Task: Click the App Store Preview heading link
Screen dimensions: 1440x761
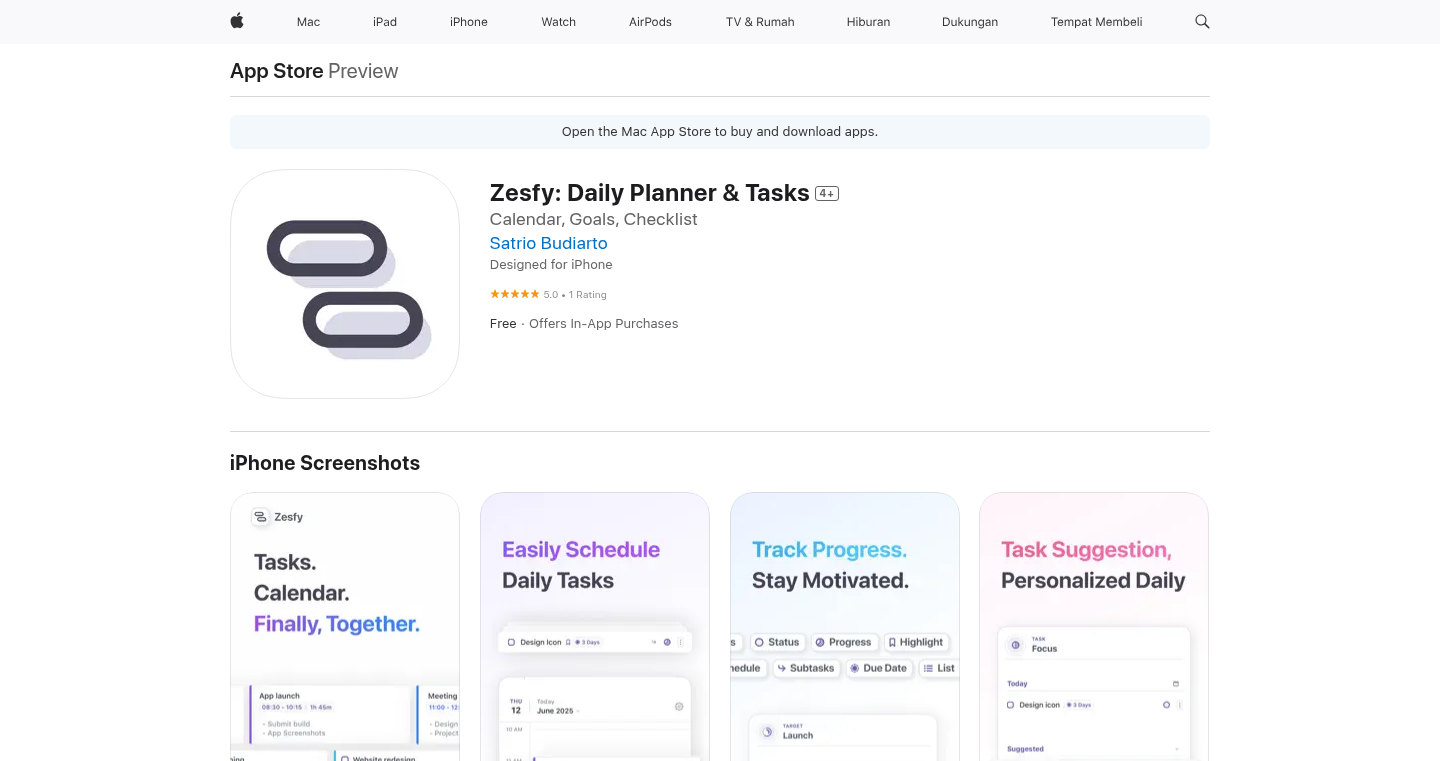Action: [x=314, y=71]
